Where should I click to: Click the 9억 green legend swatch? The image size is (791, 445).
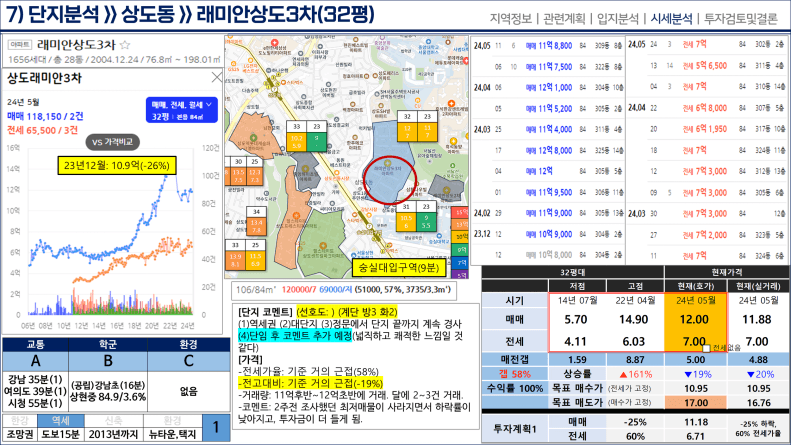(x=460, y=250)
